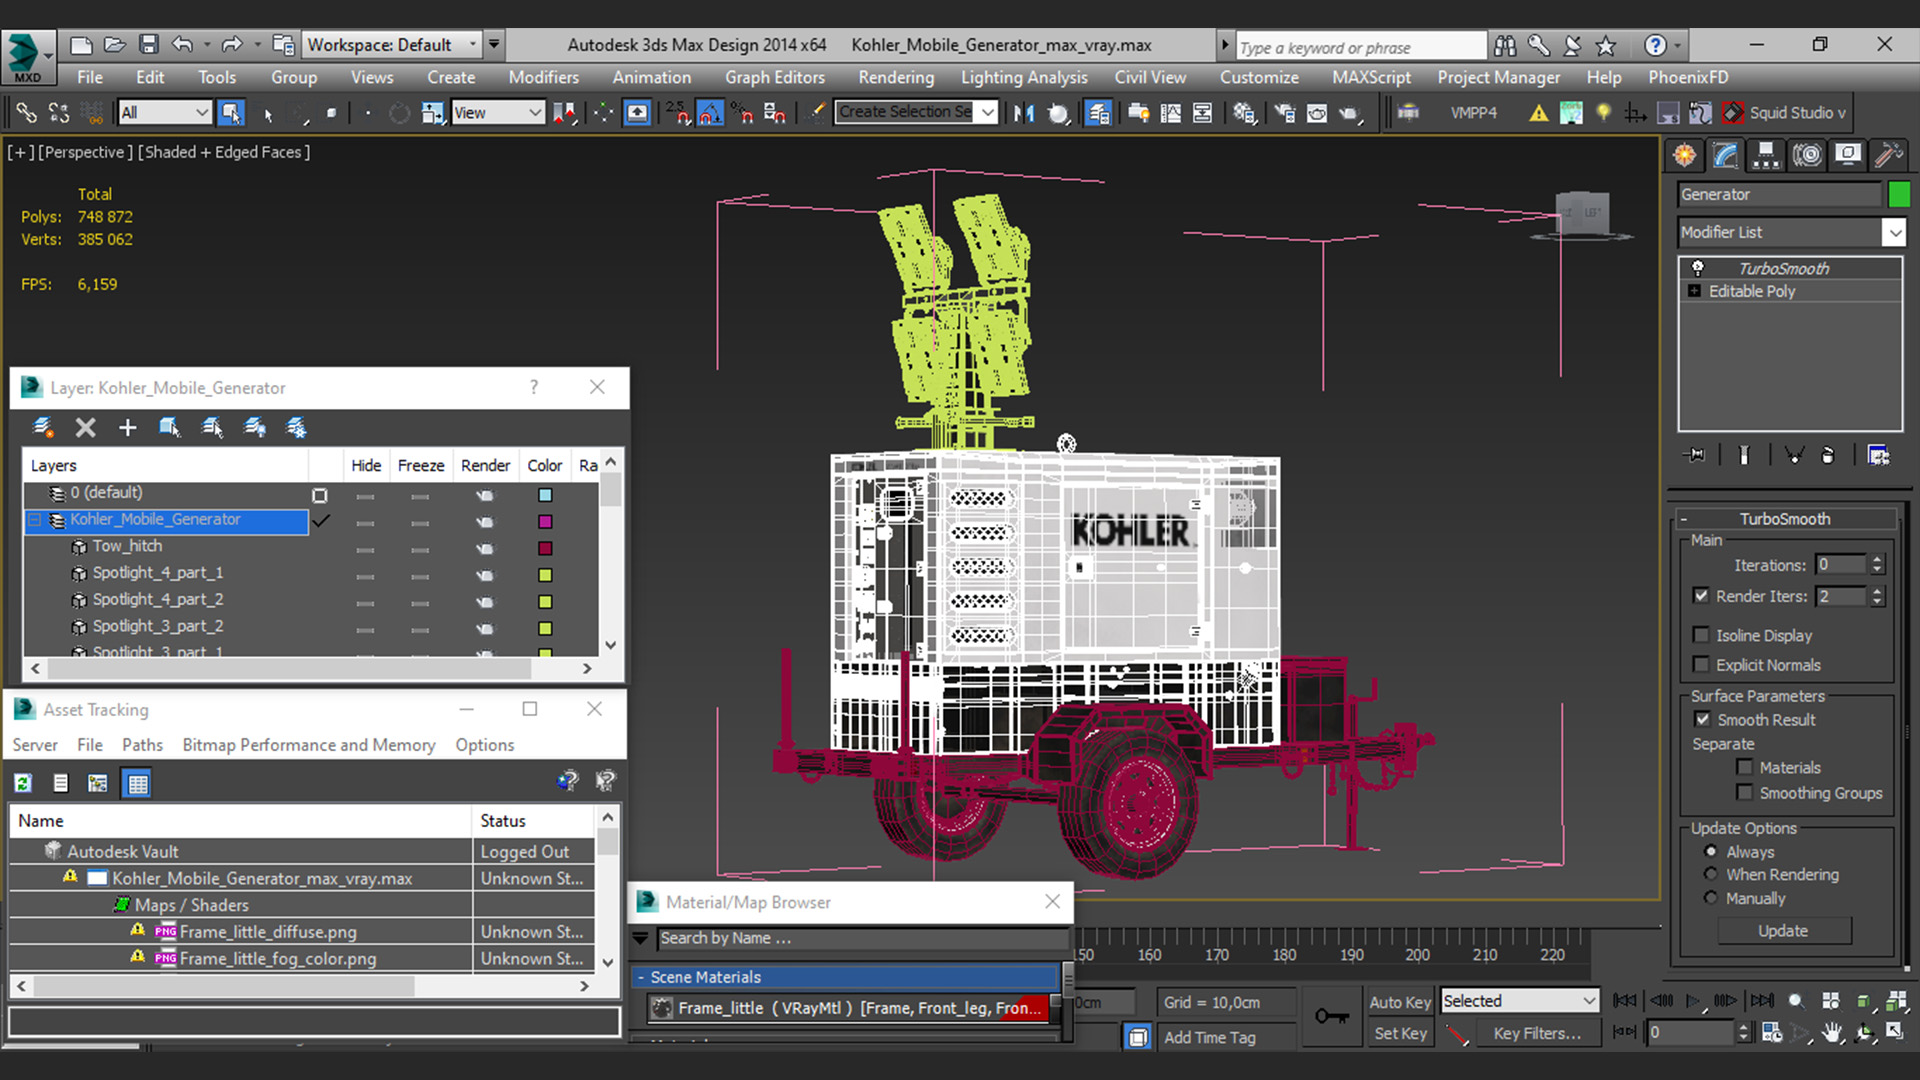Click Time Configuration icon
Viewport: 1920px width, 1080px height.
coord(1771,1033)
